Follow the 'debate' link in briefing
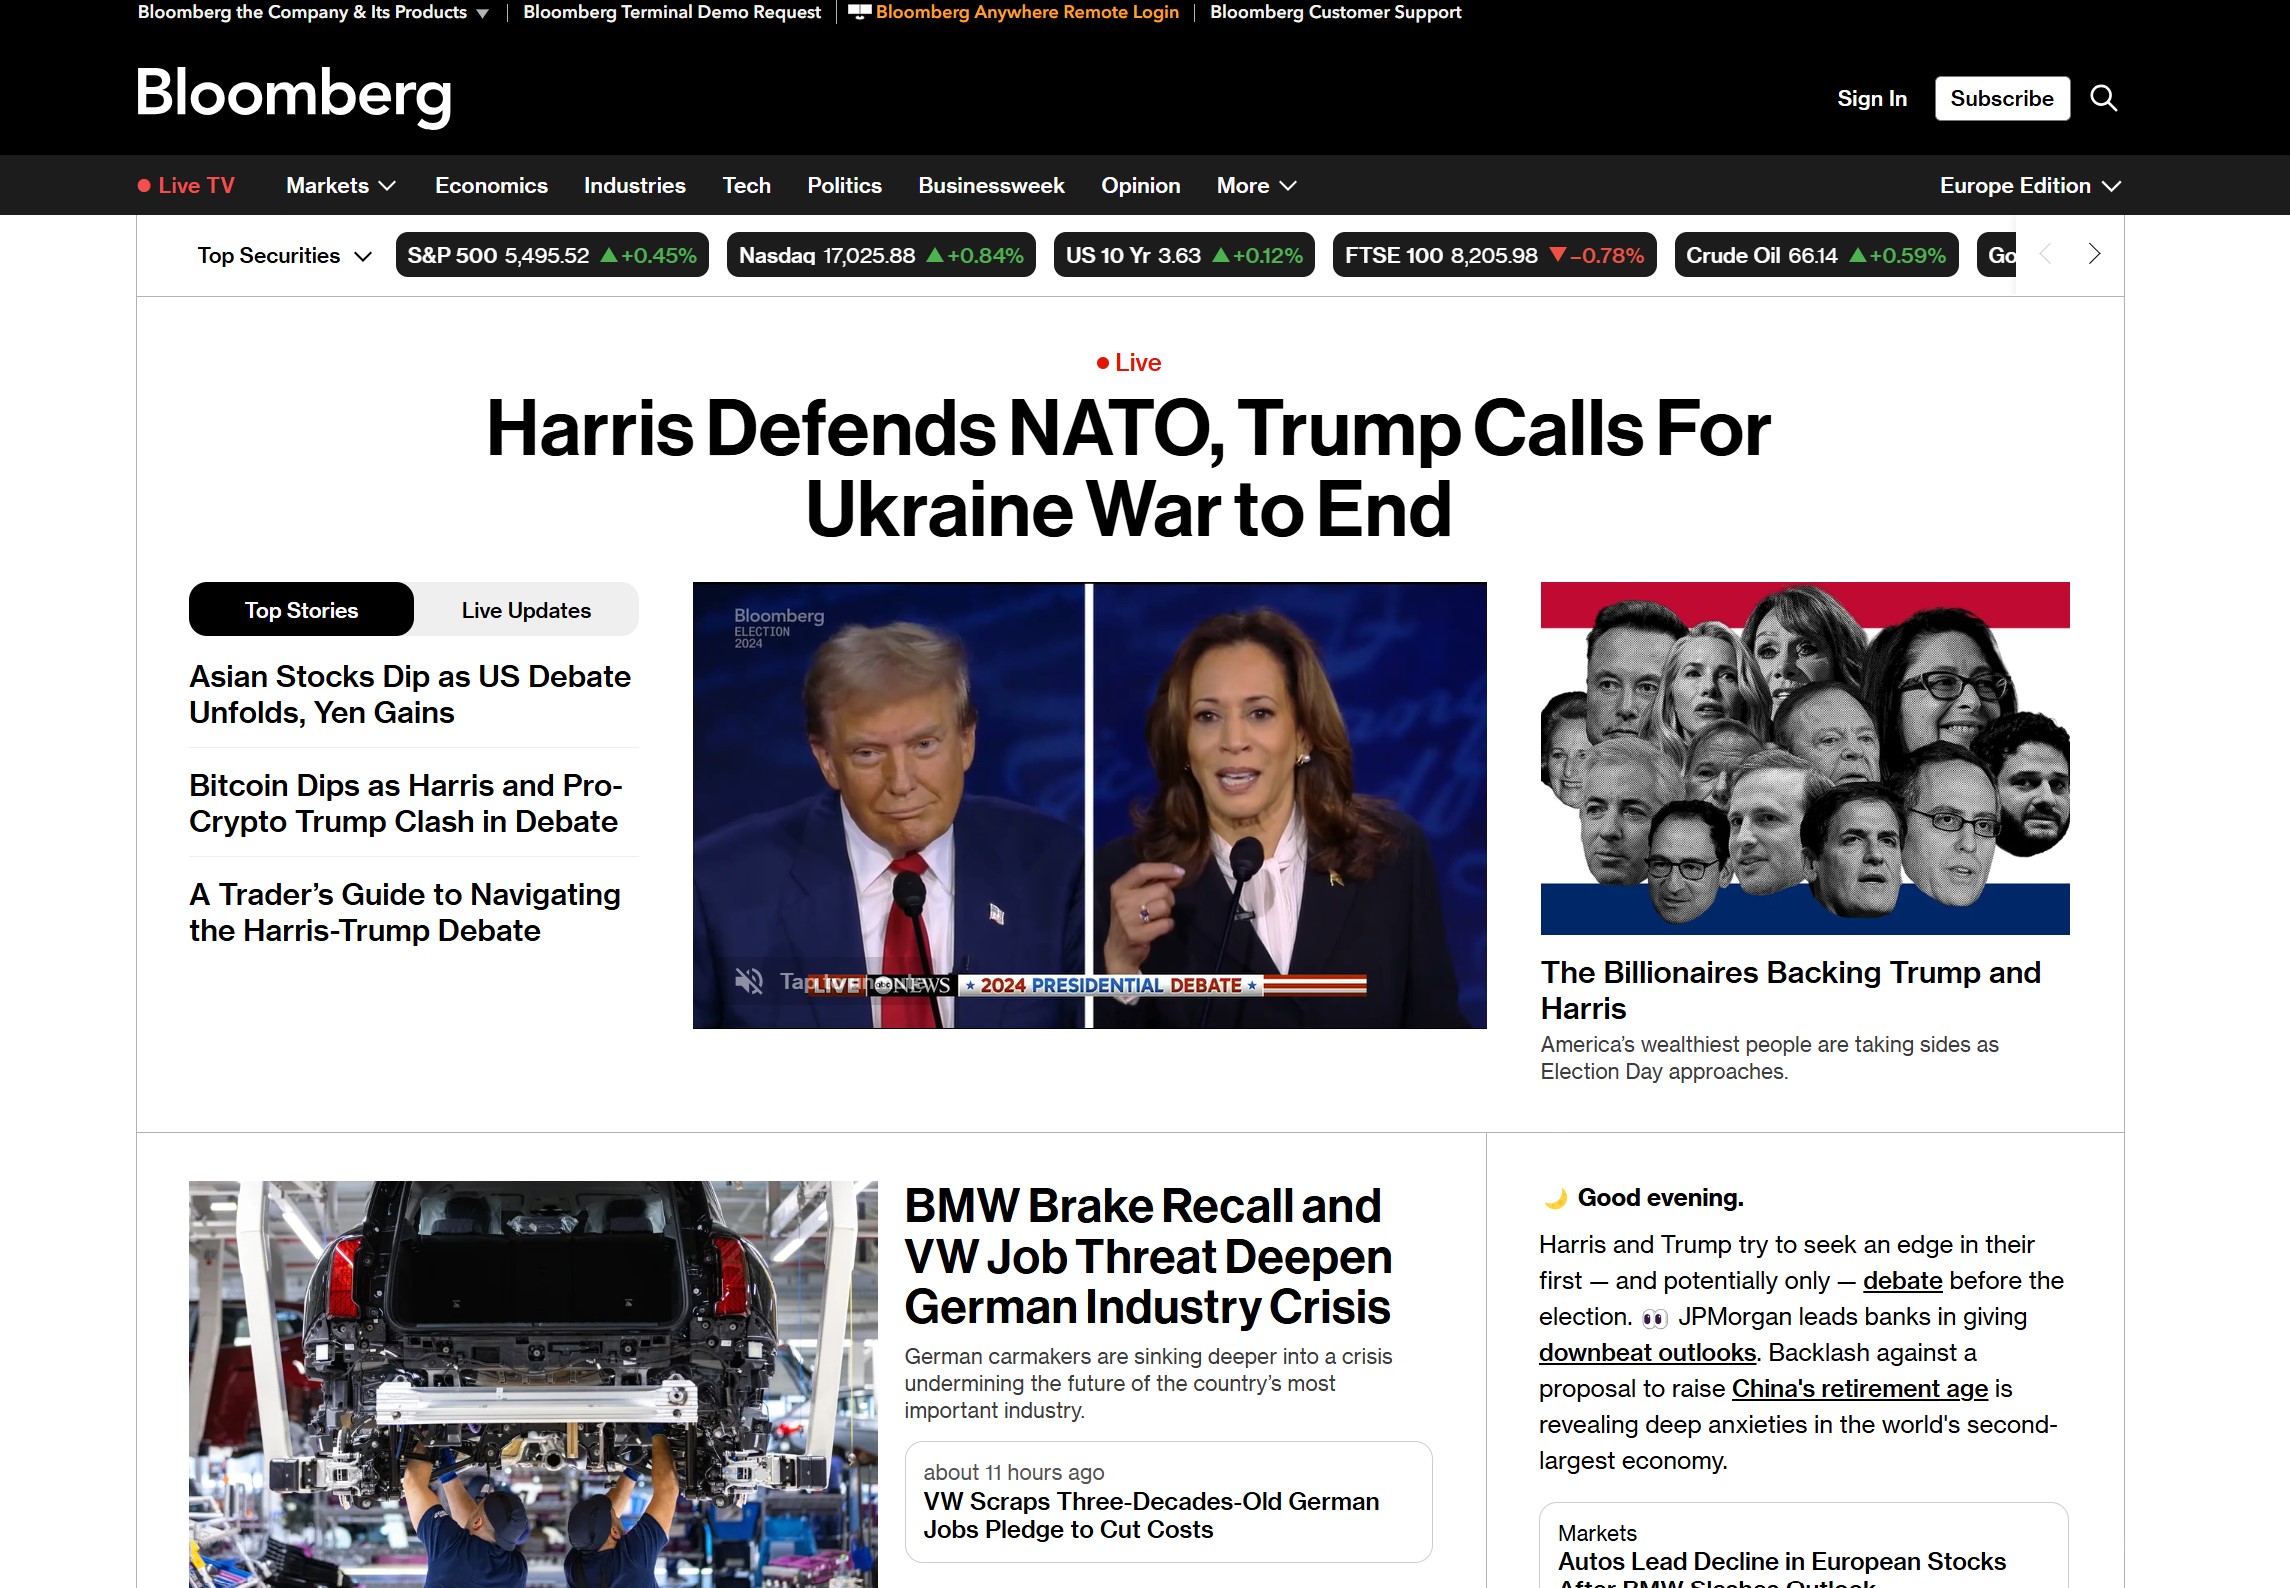This screenshot has height=1588, width=2290. 1902,1280
